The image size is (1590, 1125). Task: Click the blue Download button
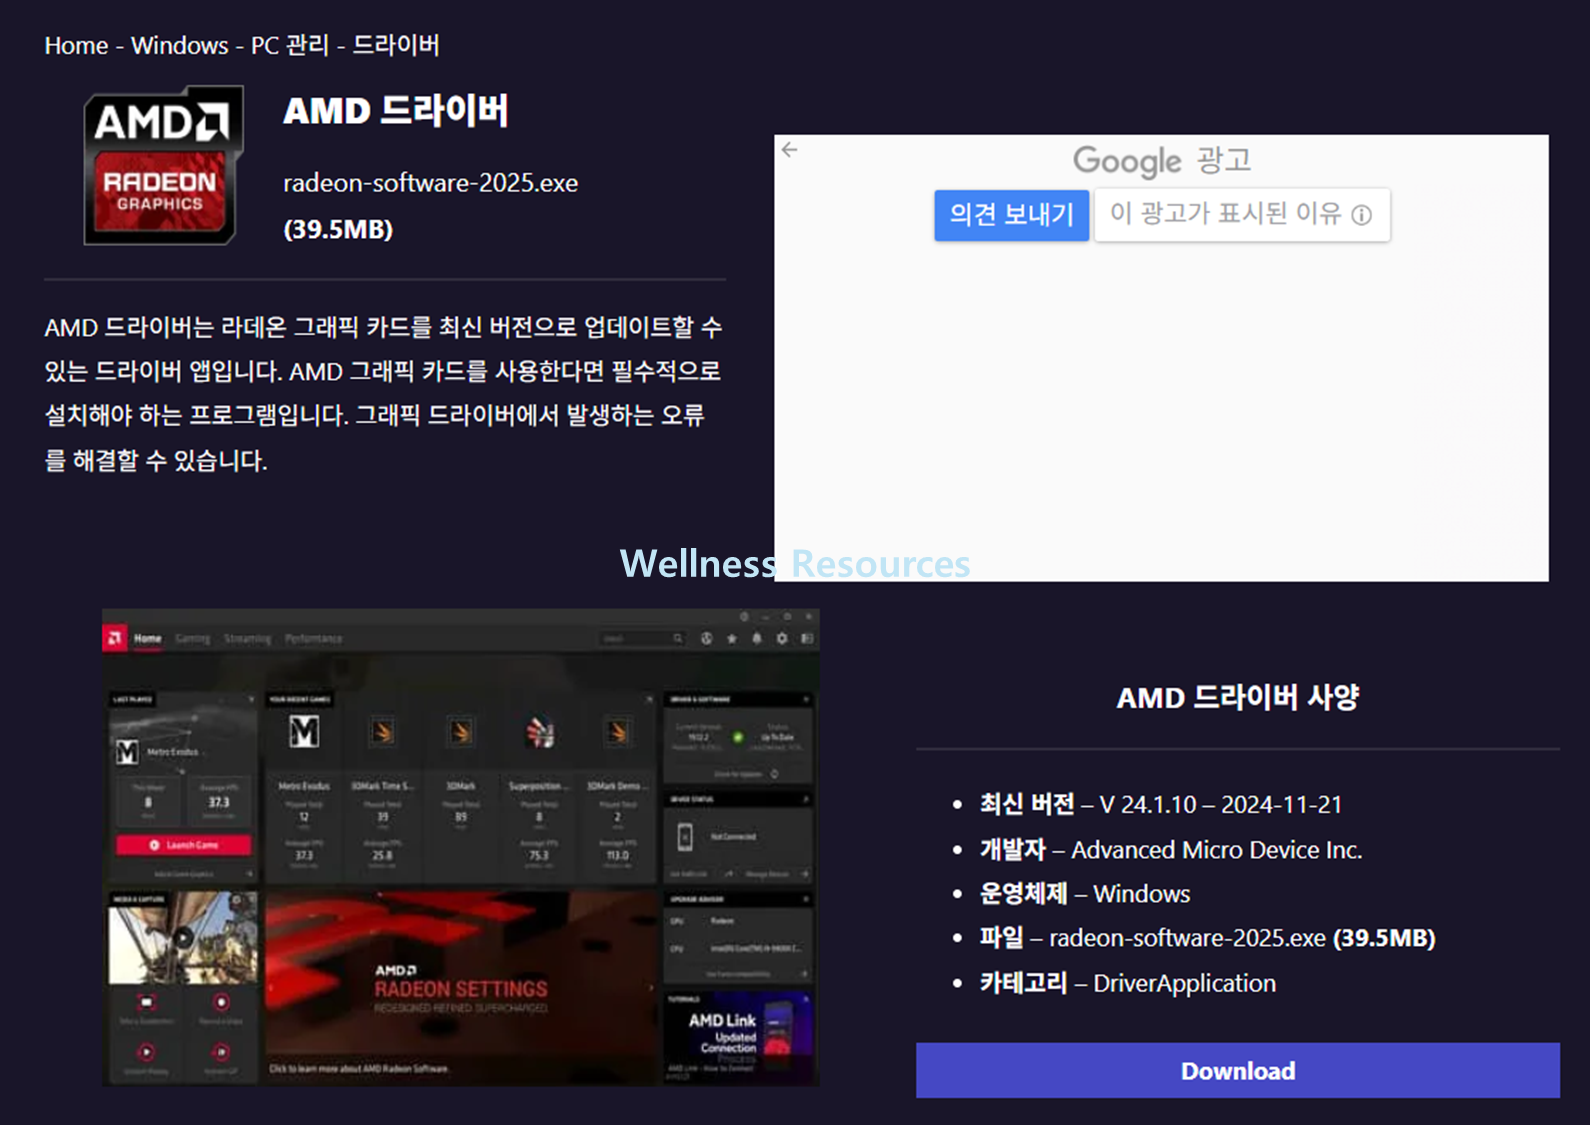point(1237,1070)
